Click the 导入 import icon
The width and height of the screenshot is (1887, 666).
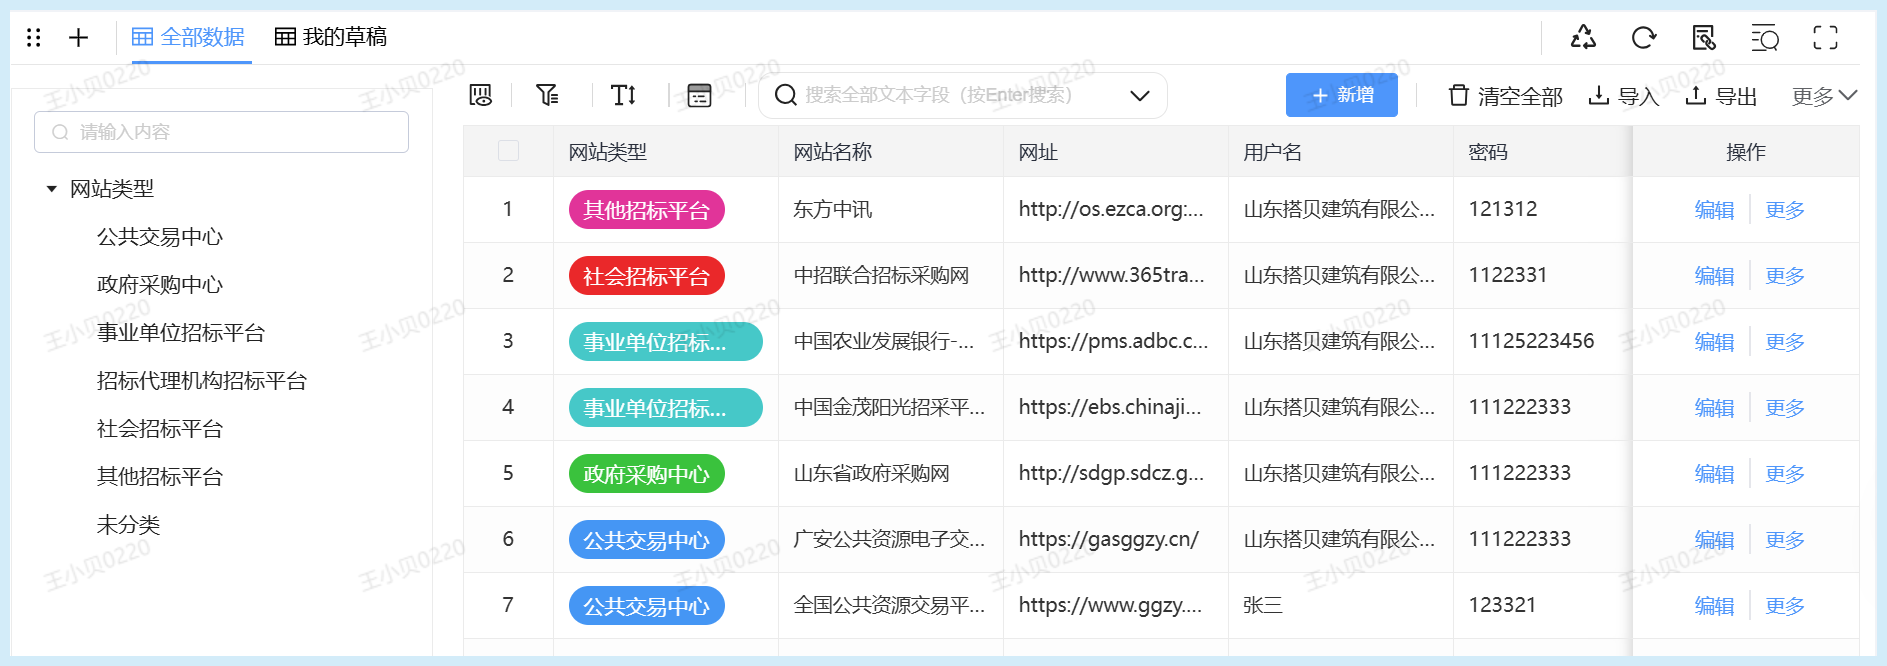pyautogui.click(x=1599, y=95)
